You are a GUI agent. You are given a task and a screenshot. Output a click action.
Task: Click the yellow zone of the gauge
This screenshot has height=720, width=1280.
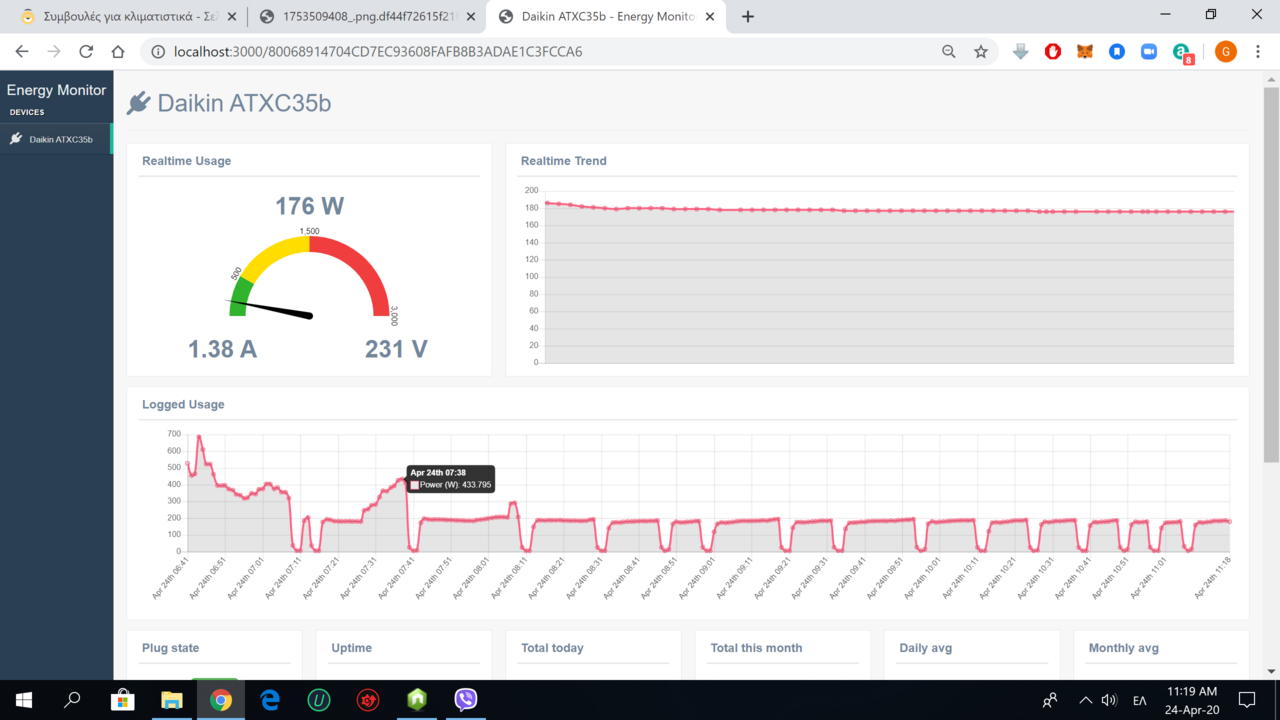click(271, 253)
